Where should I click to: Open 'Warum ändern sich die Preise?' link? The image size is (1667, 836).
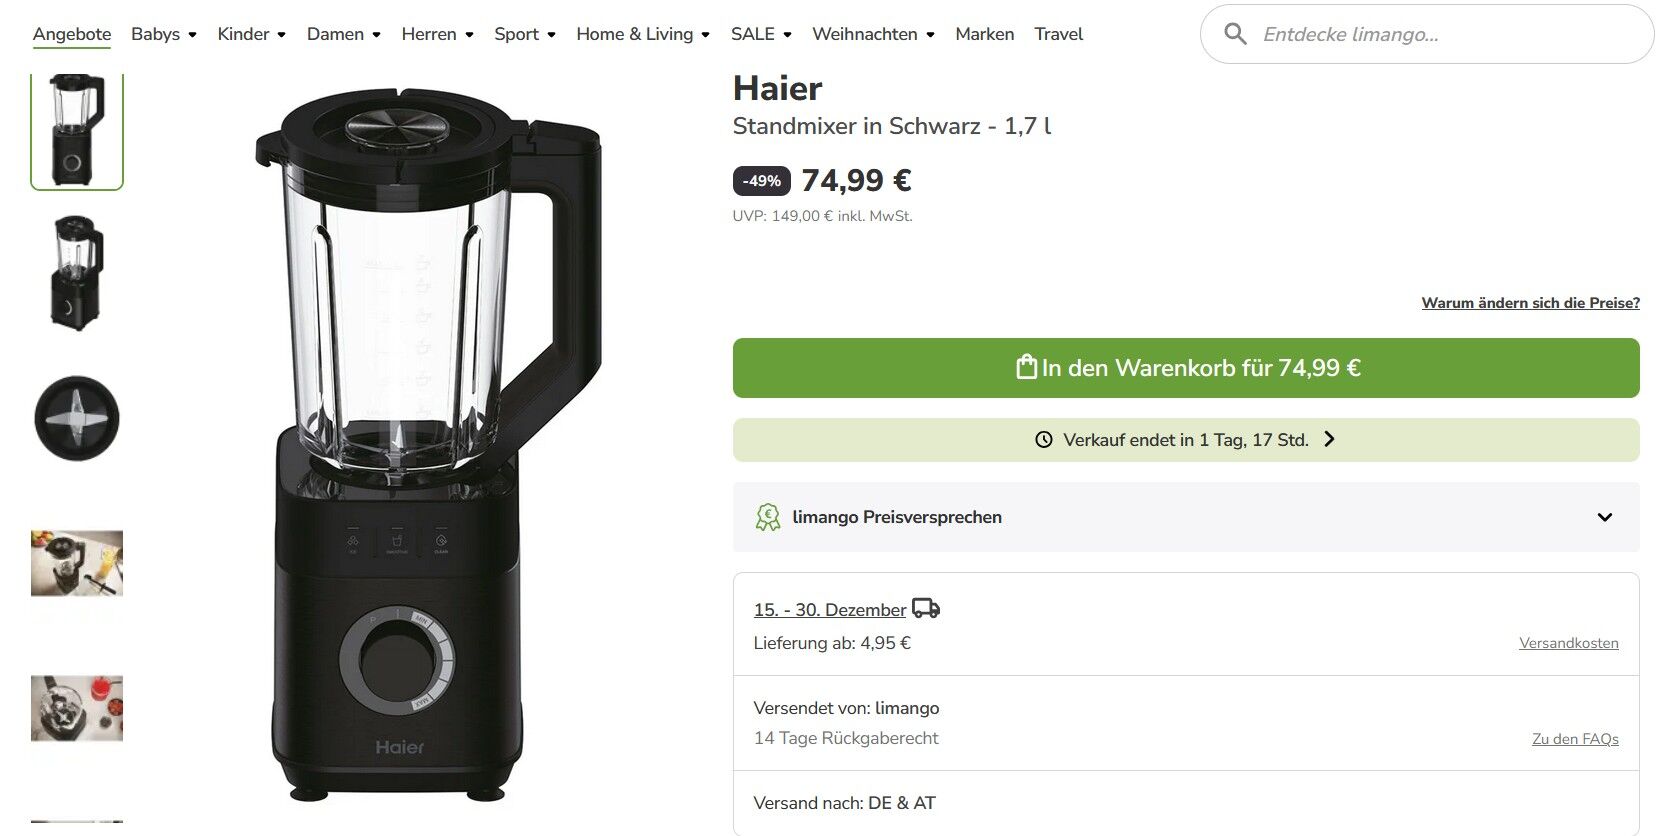(x=1530, y=303)
